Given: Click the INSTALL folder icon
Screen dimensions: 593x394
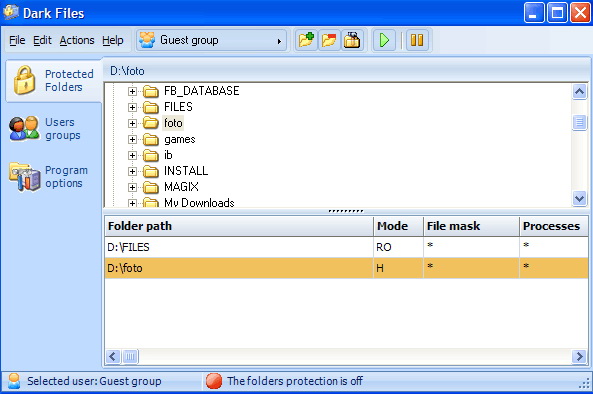Looking at the screenshot, I should tap(151, 171).
